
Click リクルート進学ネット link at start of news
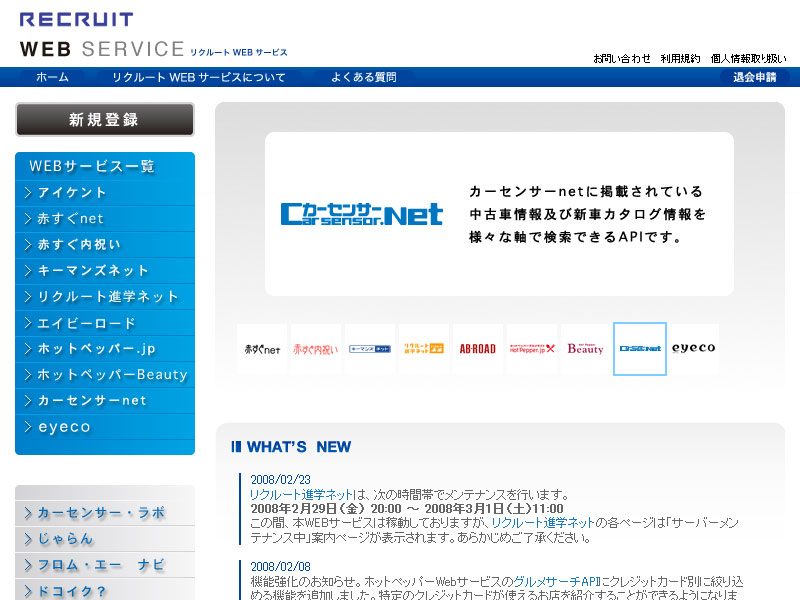tap(301, 494)
